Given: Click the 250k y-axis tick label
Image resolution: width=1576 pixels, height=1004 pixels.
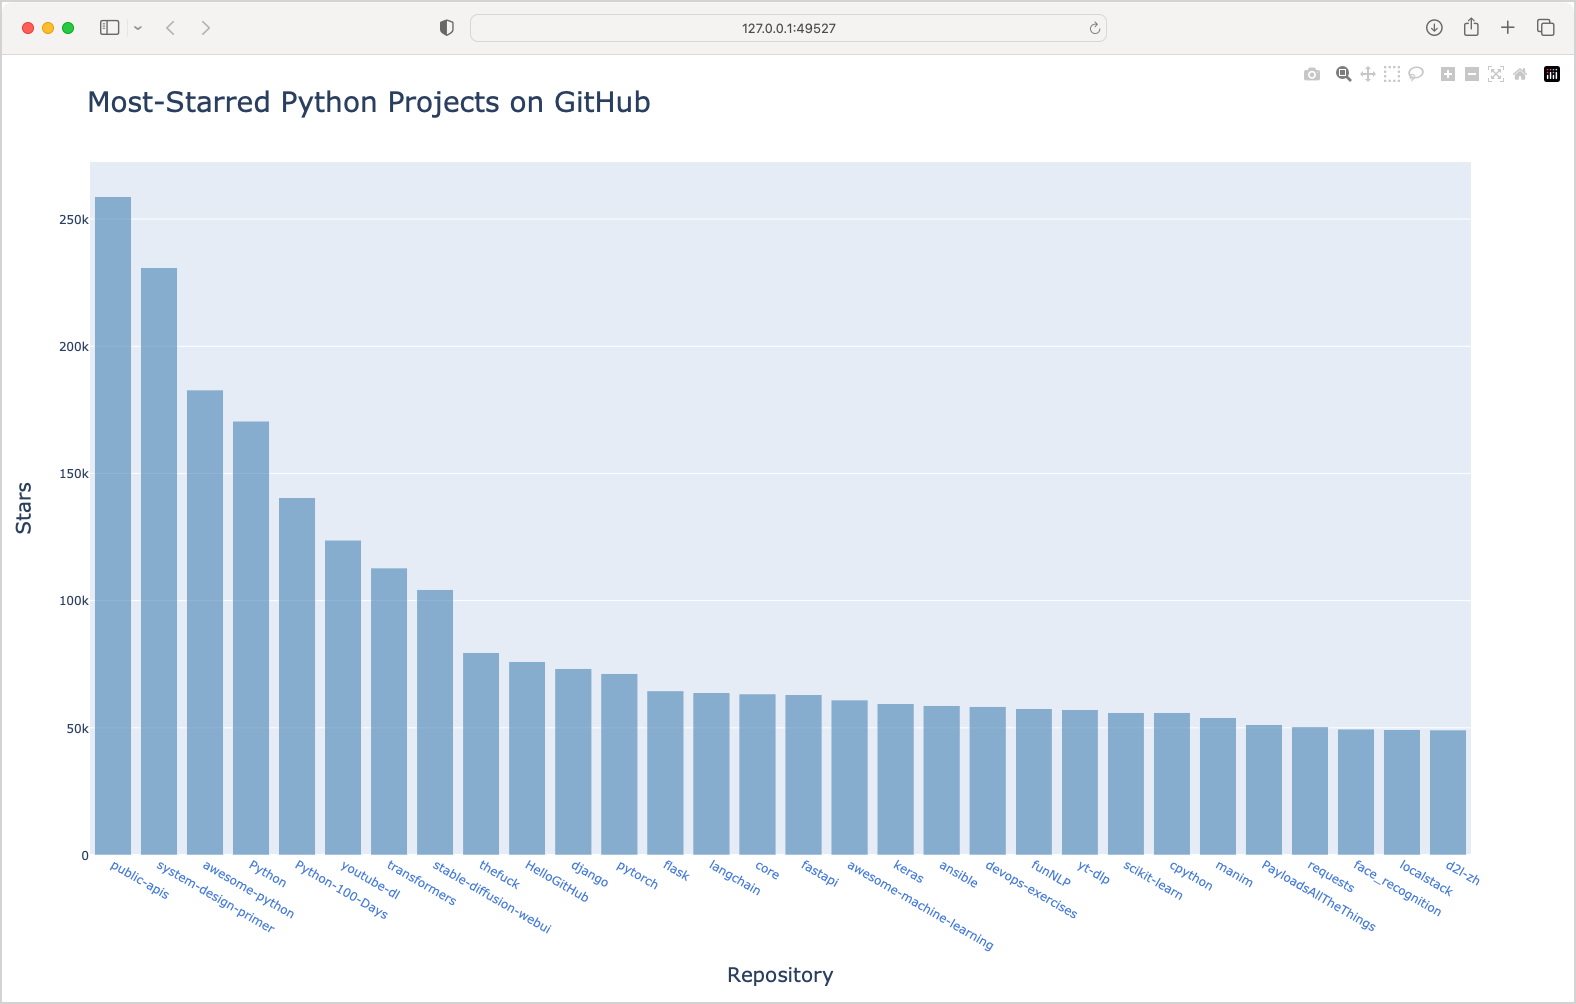Looking at the screenshot, I should pos(74,220).
